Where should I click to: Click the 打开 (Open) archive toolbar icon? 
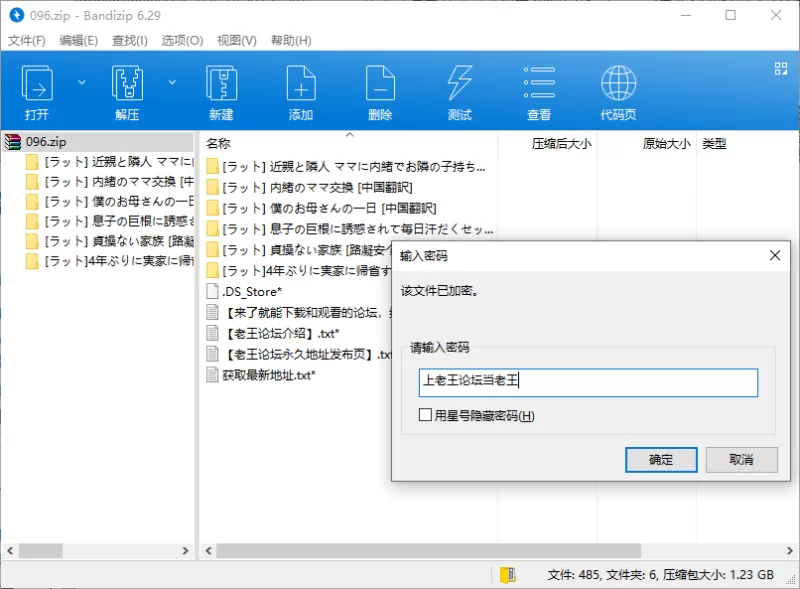tap(37, 92)
